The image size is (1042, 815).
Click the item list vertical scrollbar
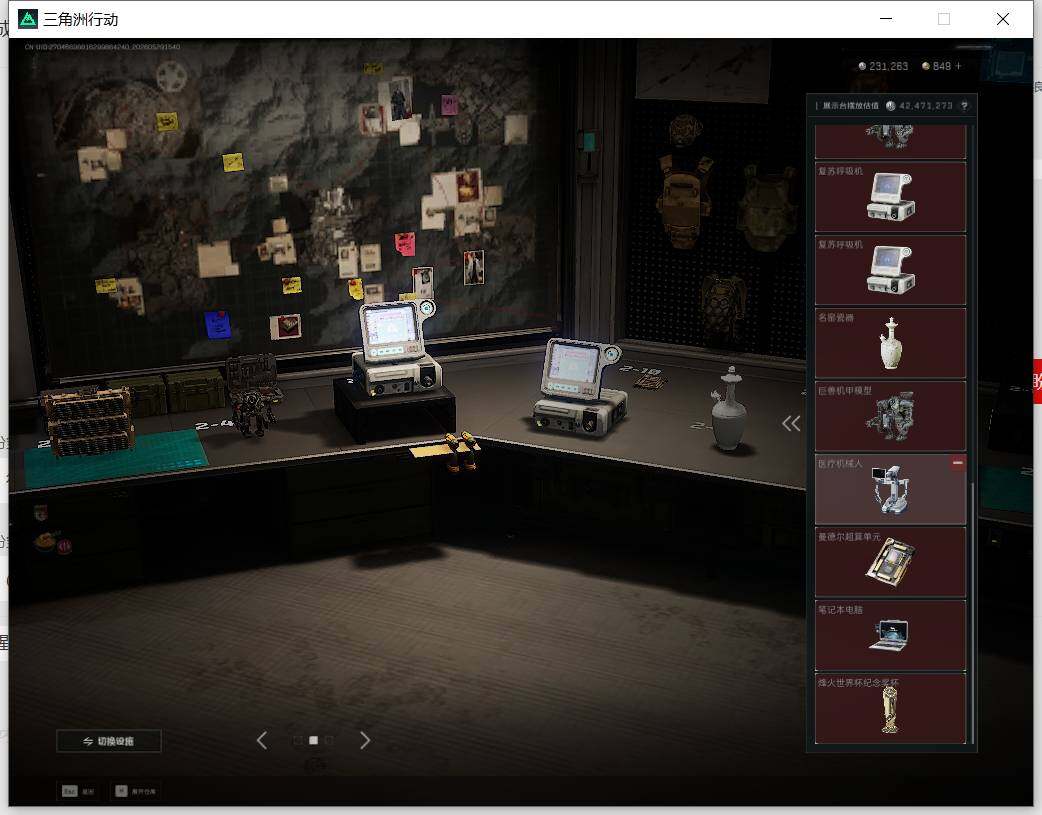click(x=973, y=612)
